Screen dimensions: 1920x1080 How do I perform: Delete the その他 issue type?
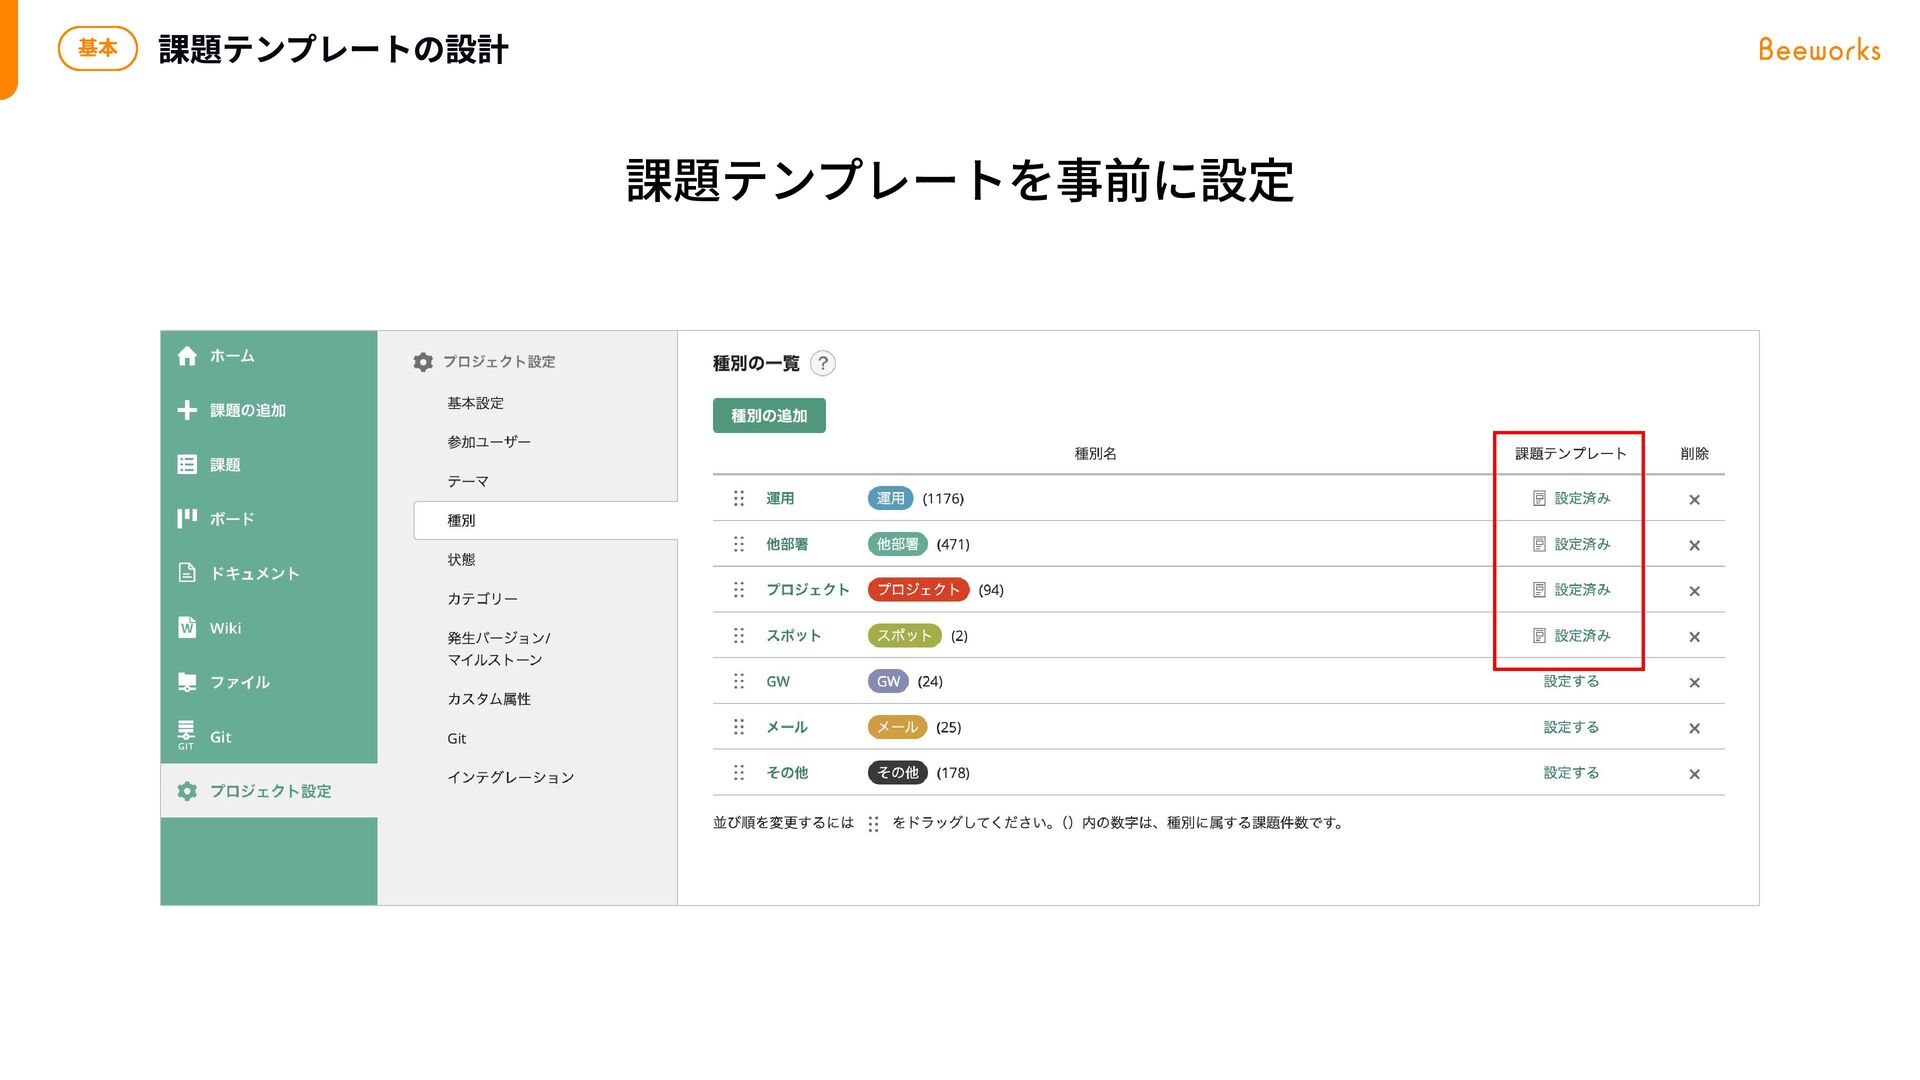click(x=1694, y=774)
